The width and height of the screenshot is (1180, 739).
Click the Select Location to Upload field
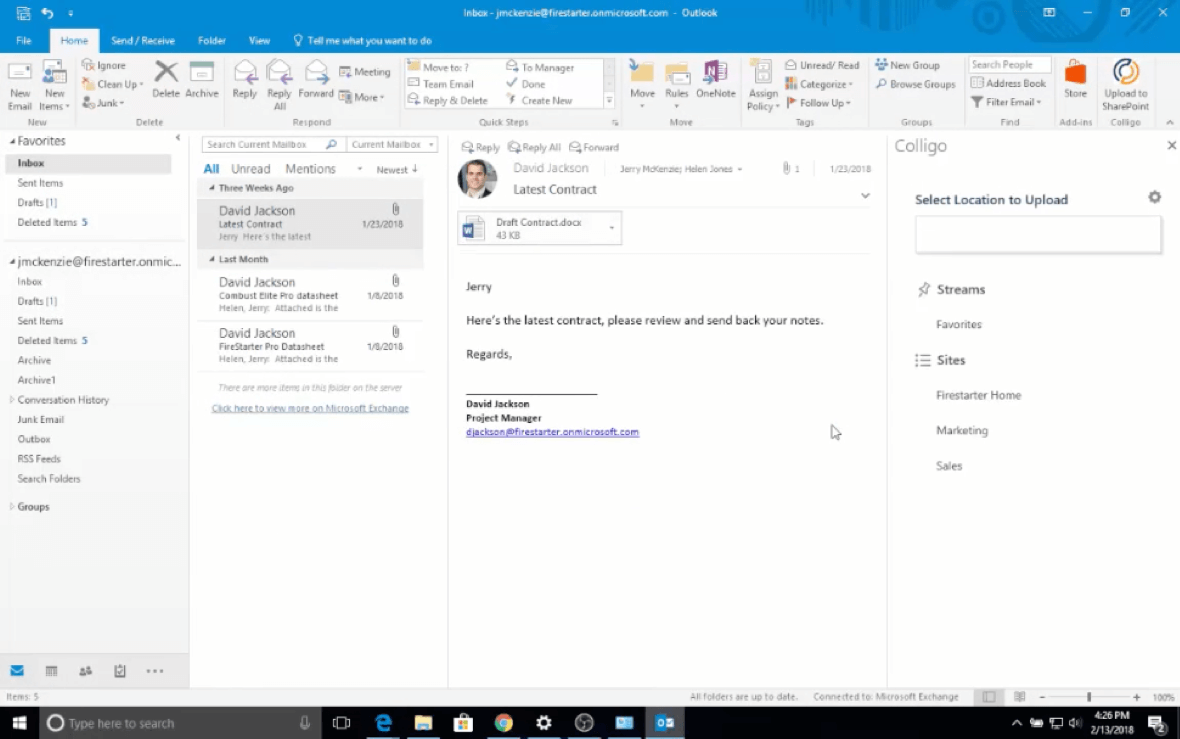pyautogui.click(x=1038, y=235)
